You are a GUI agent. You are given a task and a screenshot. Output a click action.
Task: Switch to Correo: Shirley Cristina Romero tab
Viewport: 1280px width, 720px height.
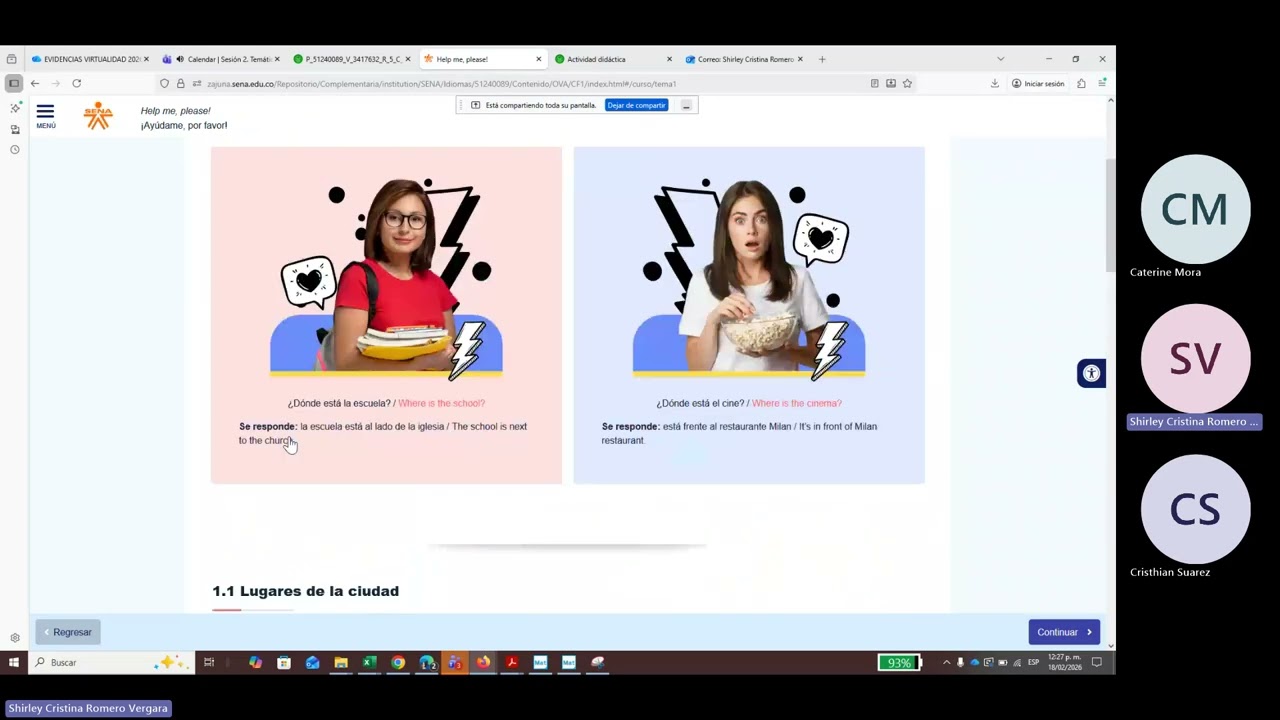[744, 59]
